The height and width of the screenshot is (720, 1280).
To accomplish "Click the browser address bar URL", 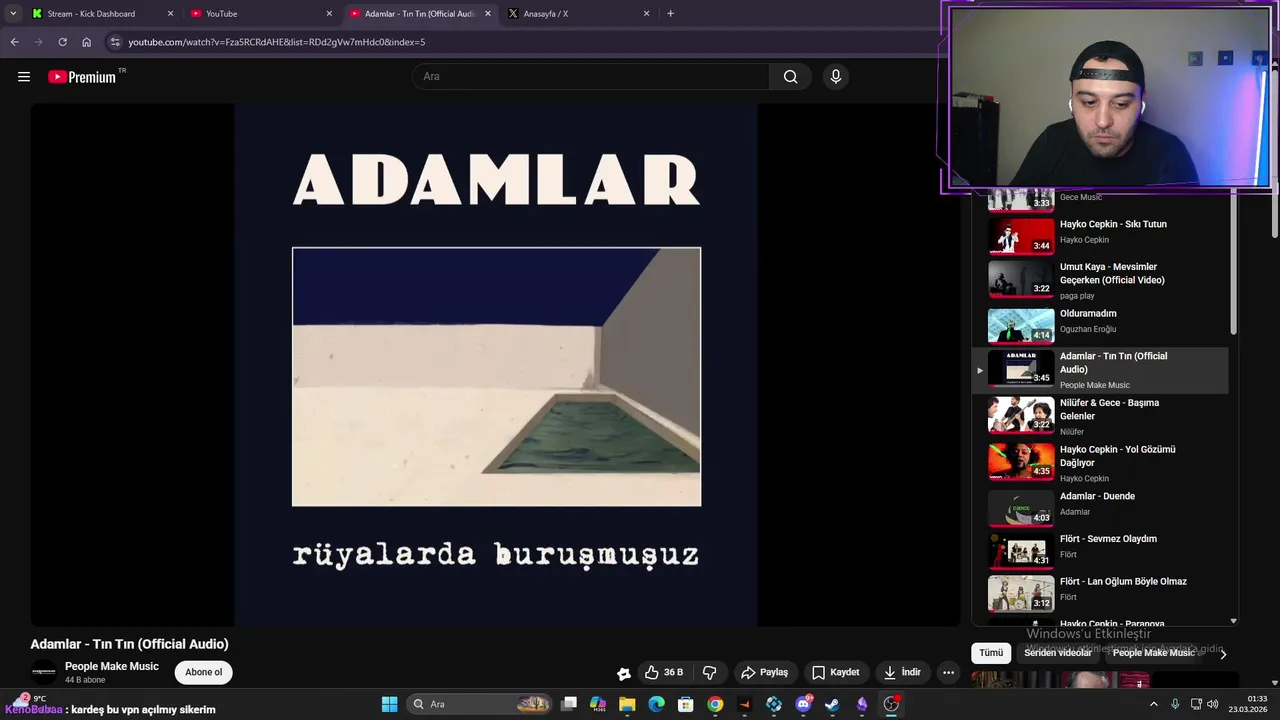I will tap(276, 42).
